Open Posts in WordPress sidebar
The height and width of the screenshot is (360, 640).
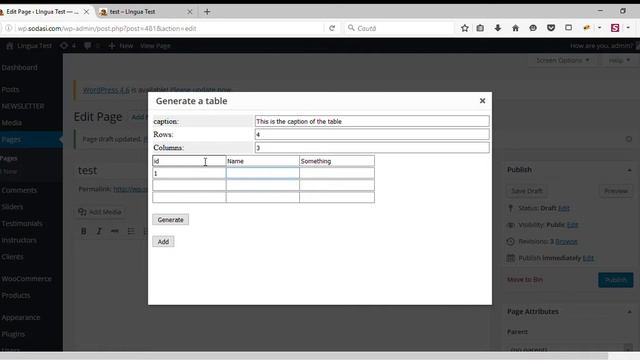(x=10, y=89)
